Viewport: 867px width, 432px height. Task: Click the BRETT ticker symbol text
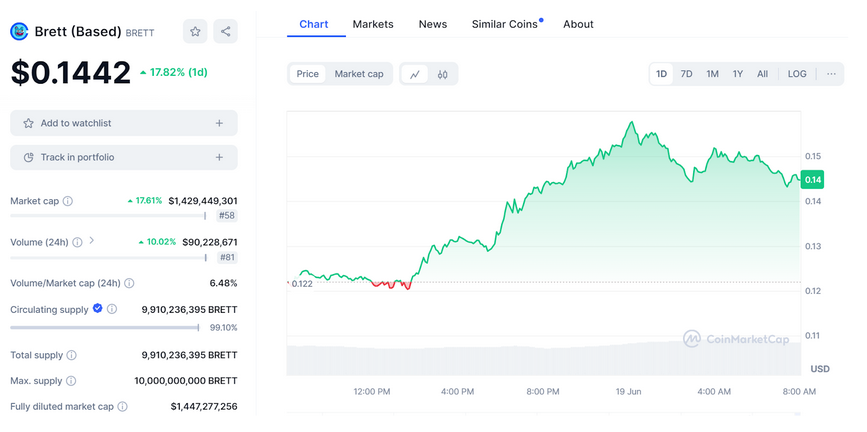(x=140, y=33)
